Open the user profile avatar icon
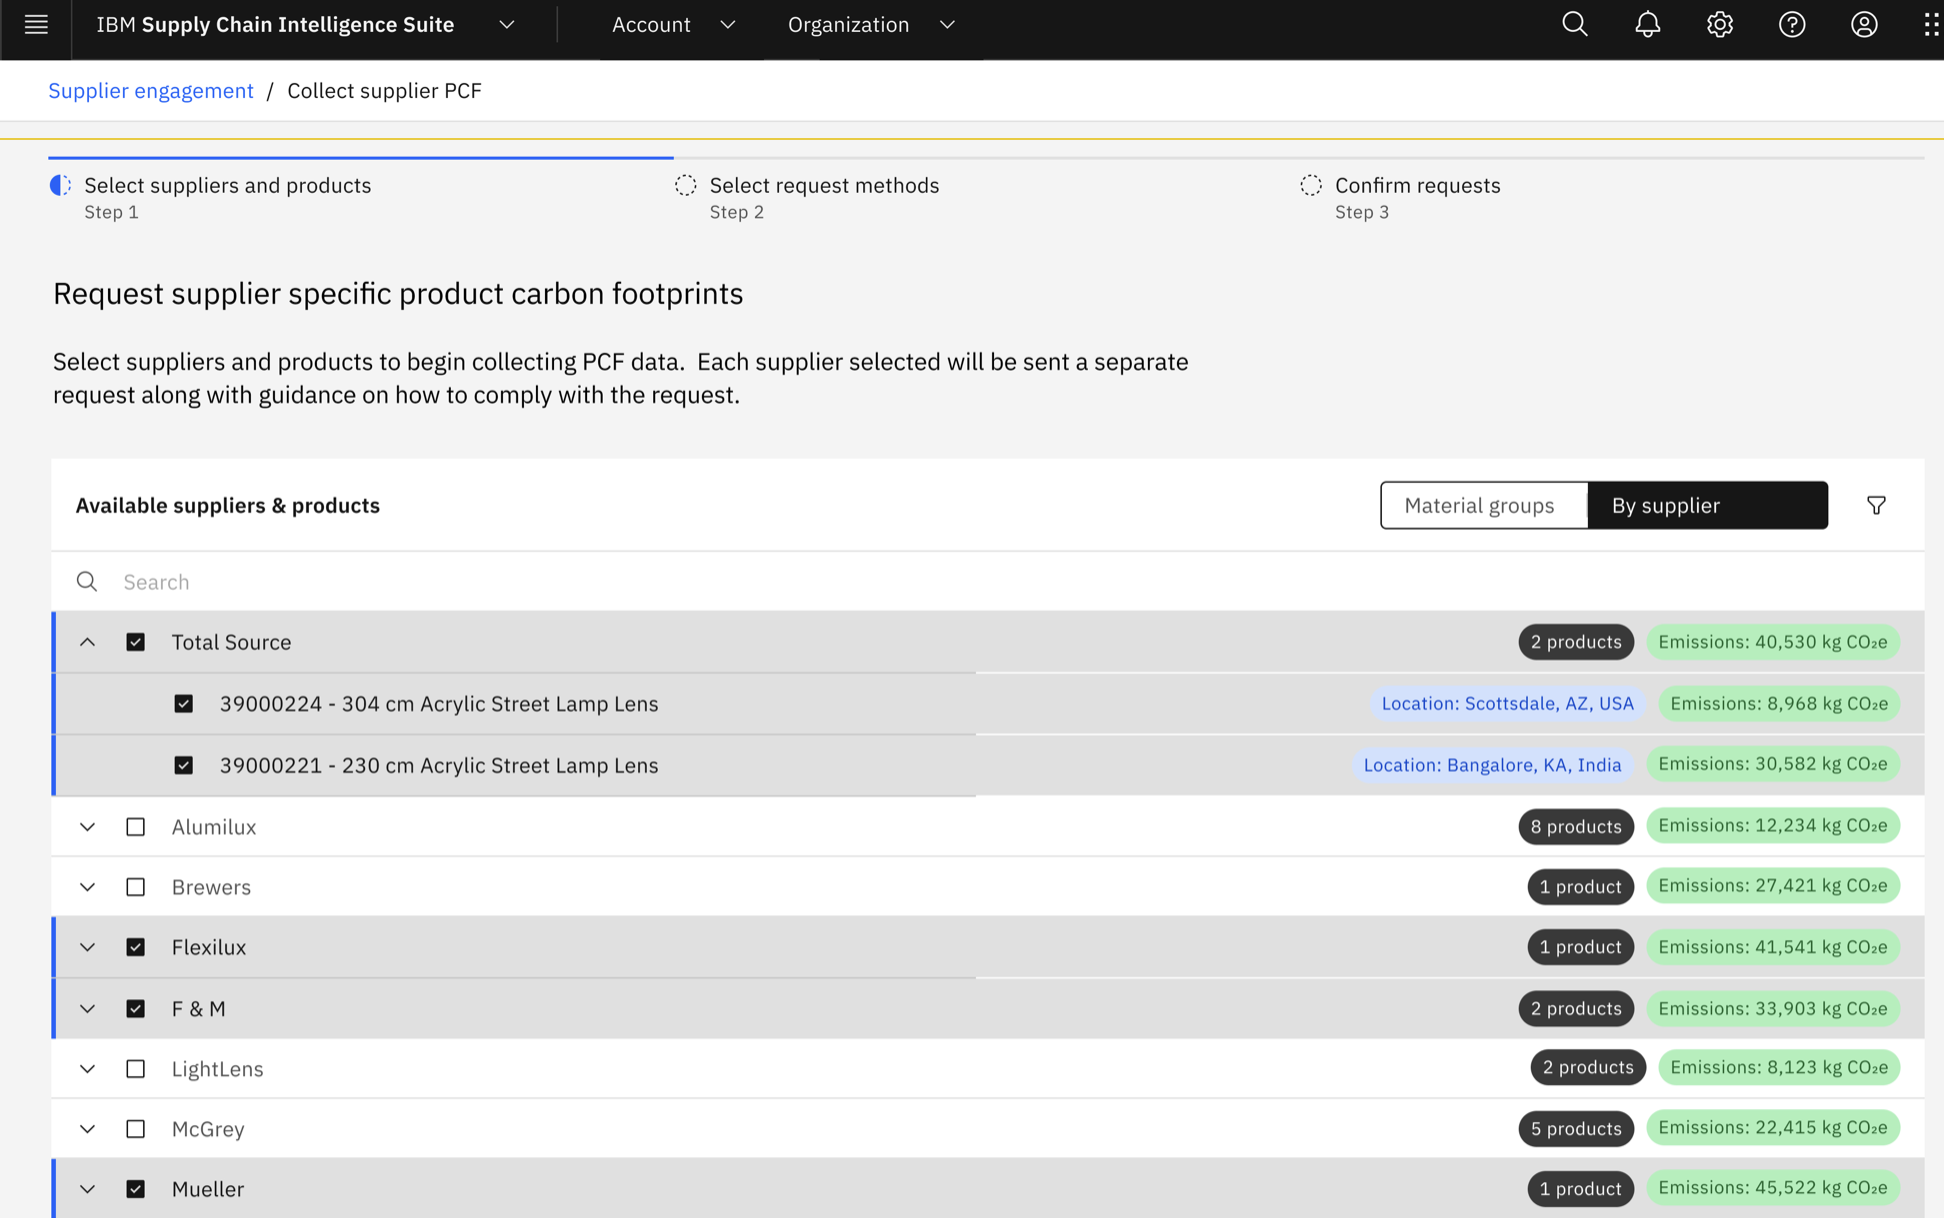 click(x=1863, y=25)
